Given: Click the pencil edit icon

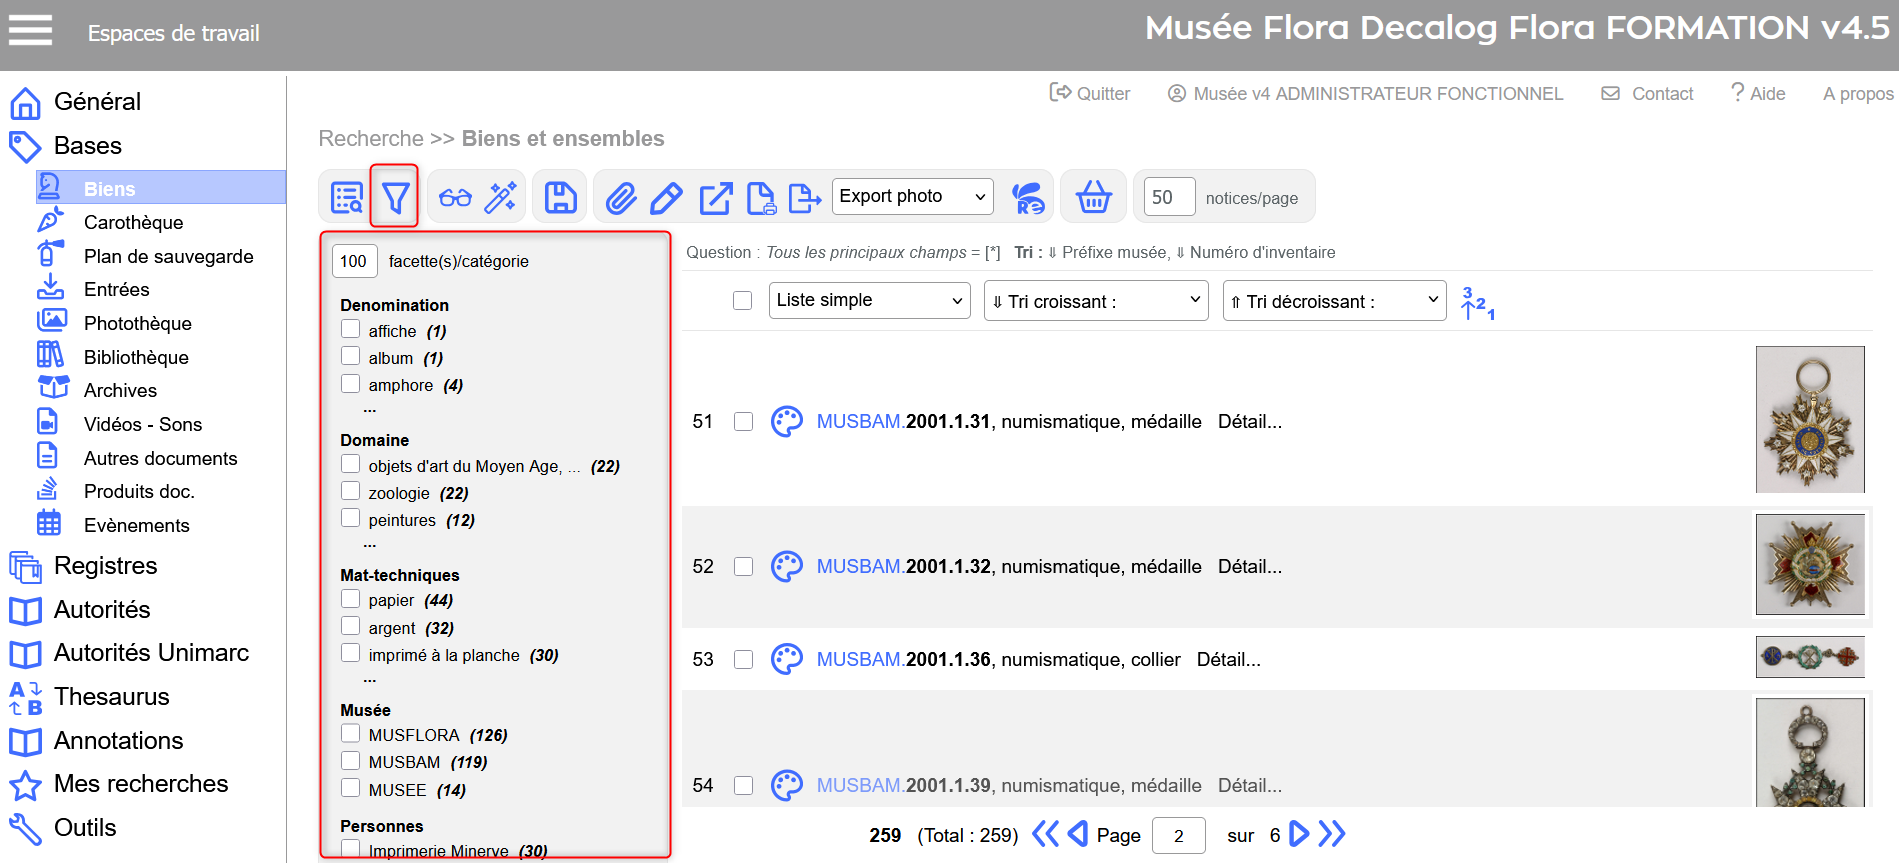Looking at the screenshot, I should click(666, 198).
